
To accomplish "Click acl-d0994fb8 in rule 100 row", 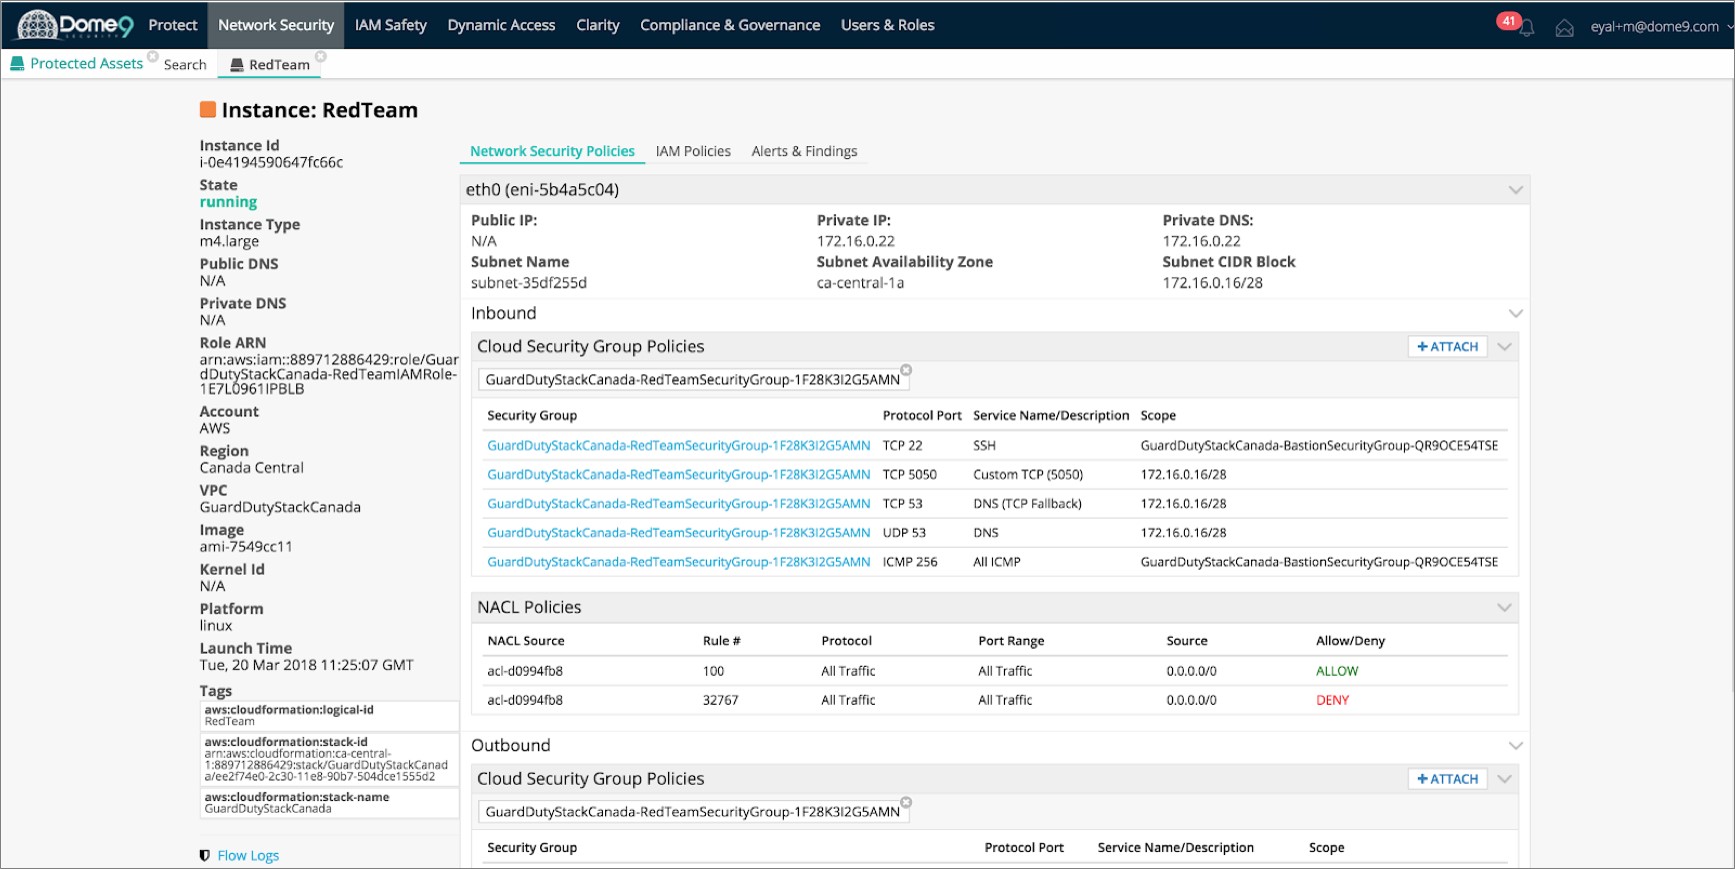I will 525,671.
